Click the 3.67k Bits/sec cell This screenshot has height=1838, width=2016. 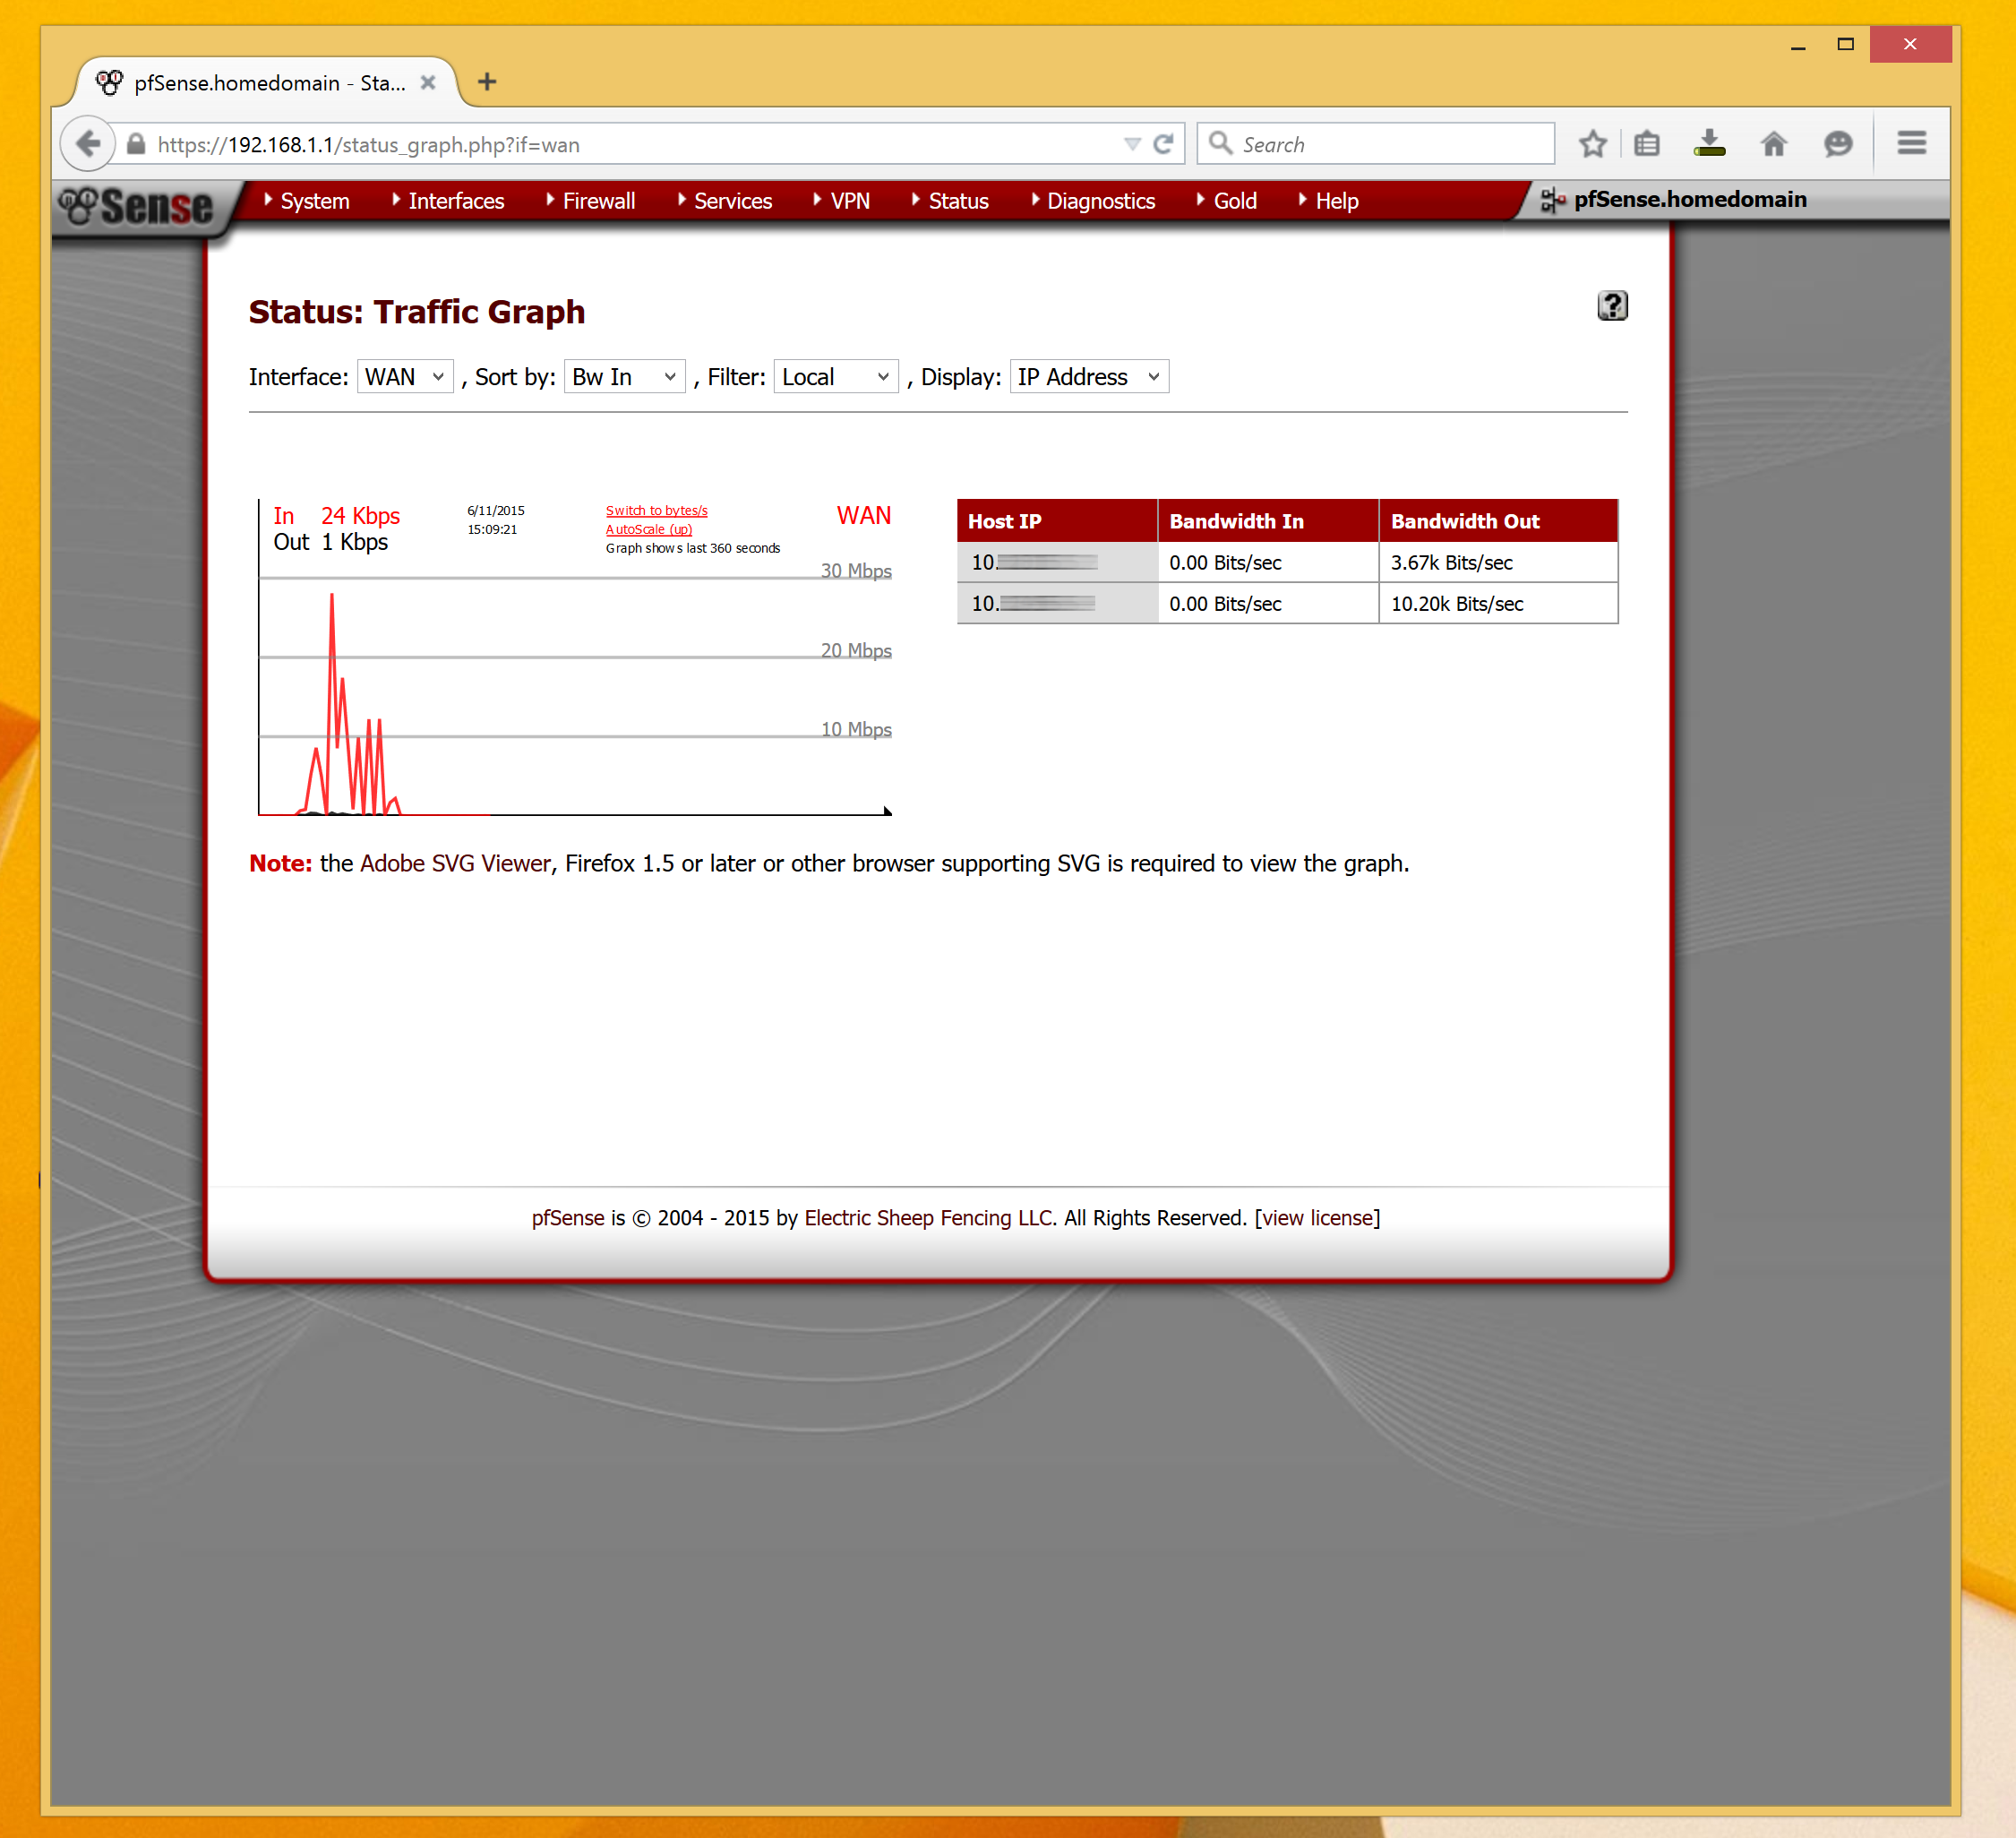point(1498,562)
